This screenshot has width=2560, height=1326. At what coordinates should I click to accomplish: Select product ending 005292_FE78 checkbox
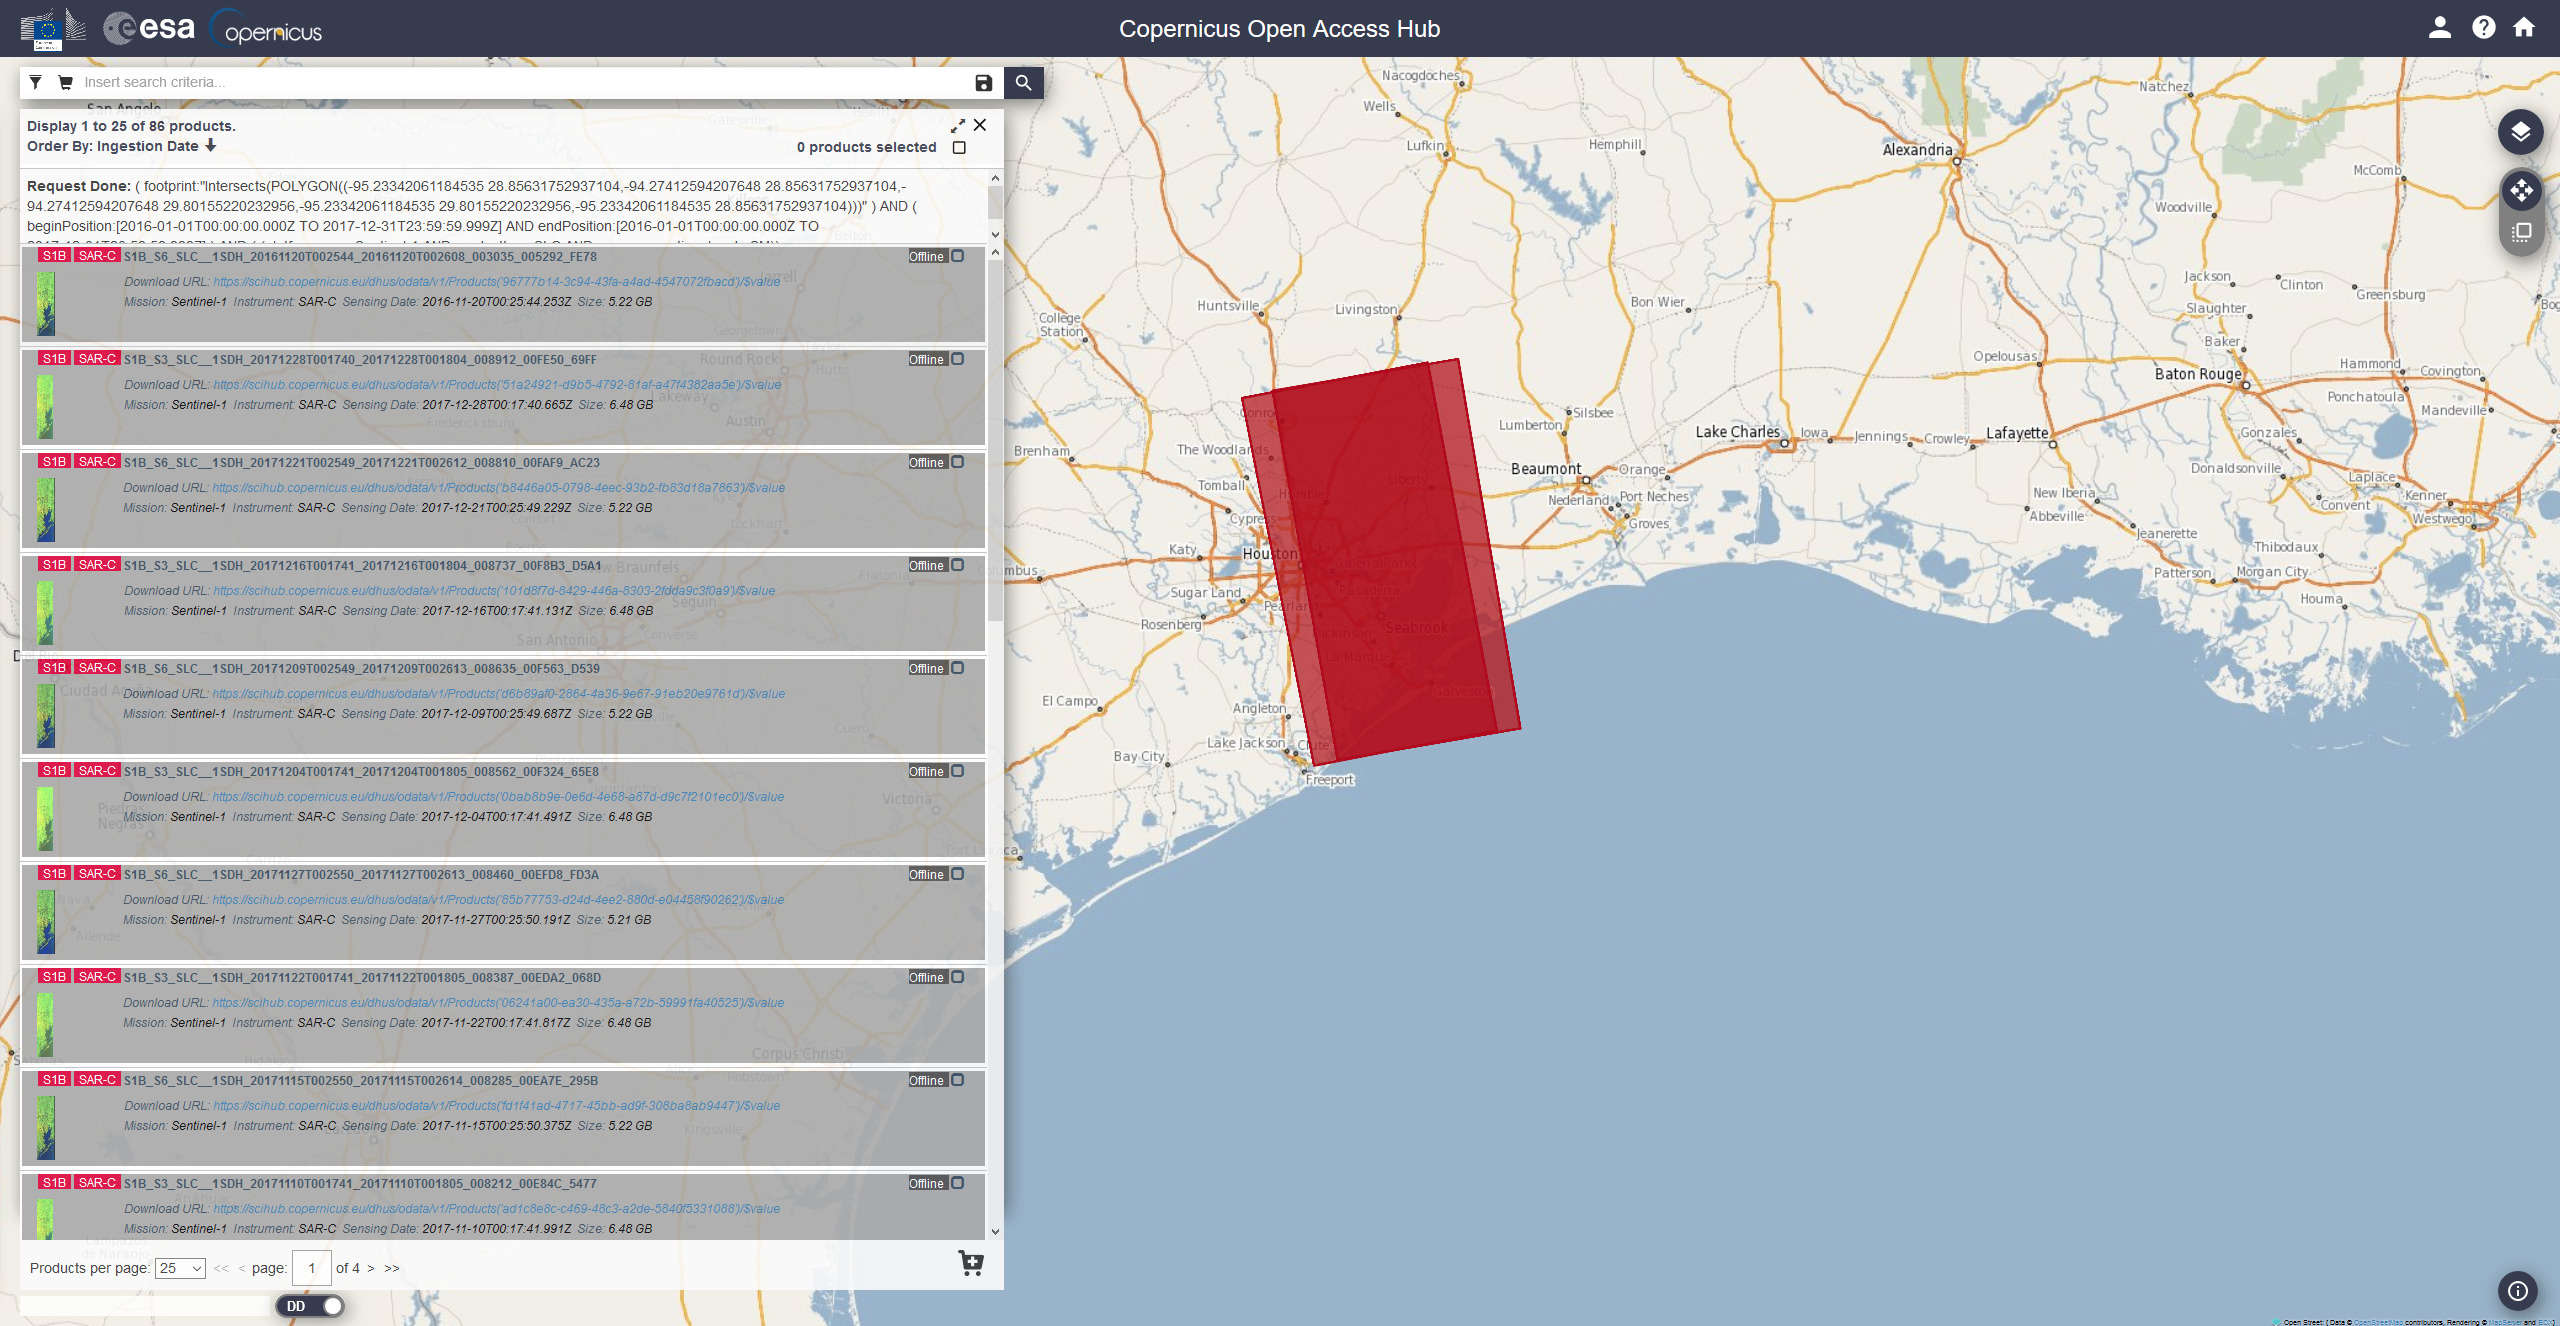(958, 256)
